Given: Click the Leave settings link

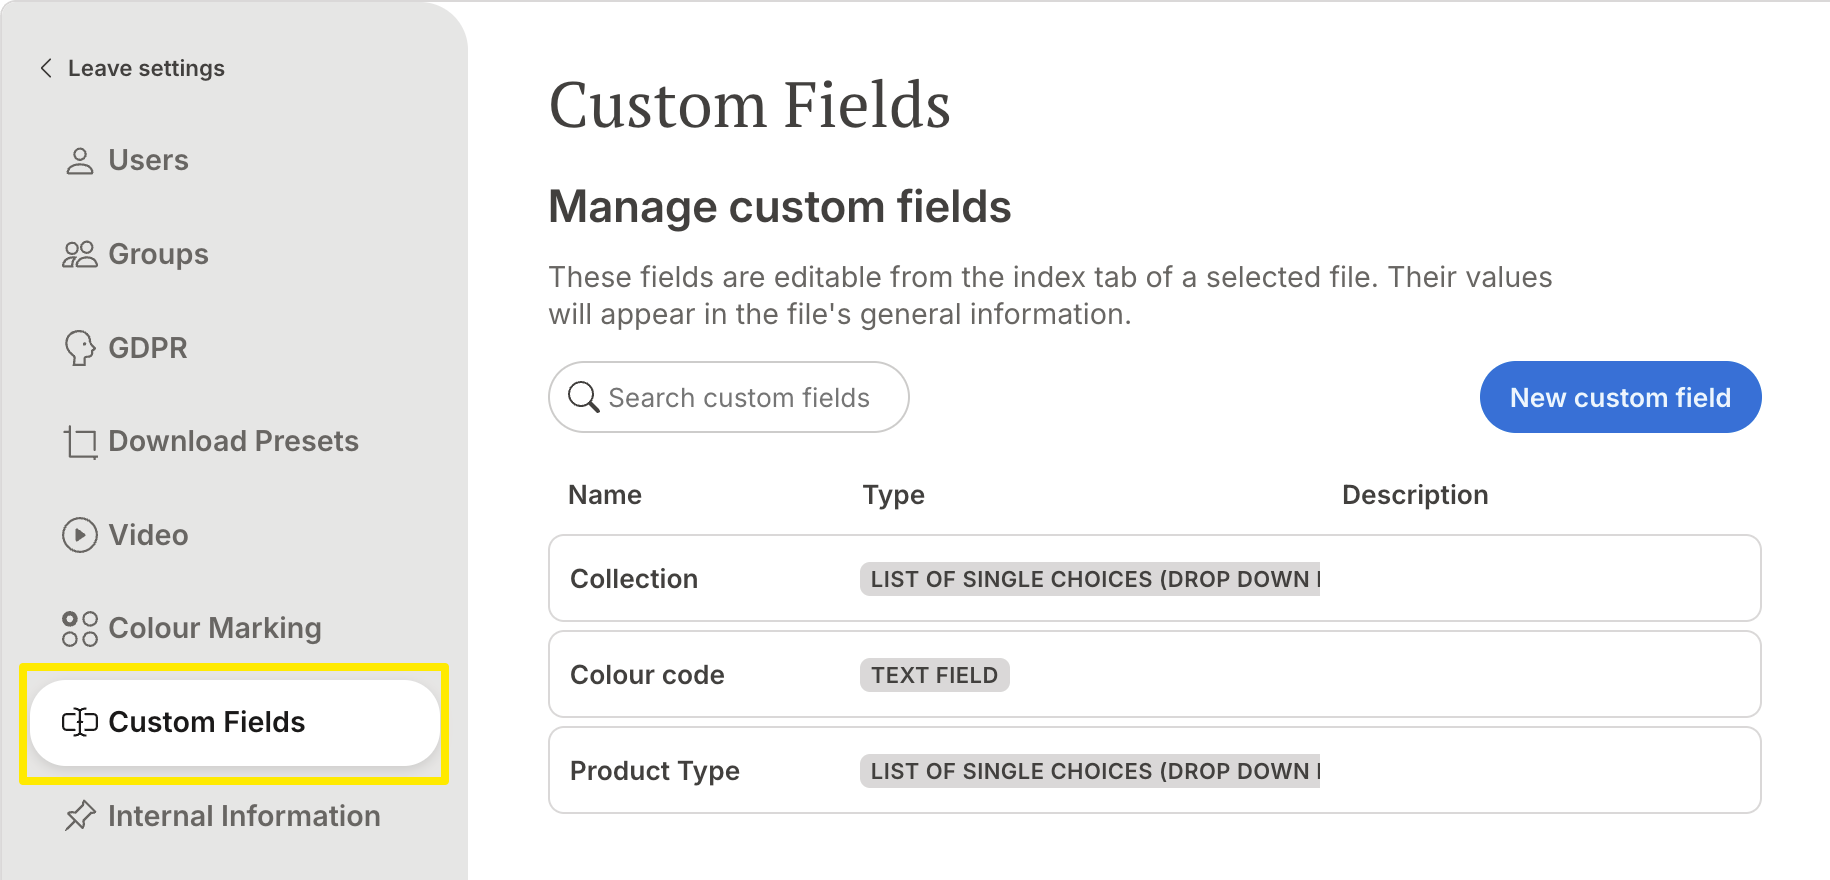Looking at the screenshot, I should 146,68.
